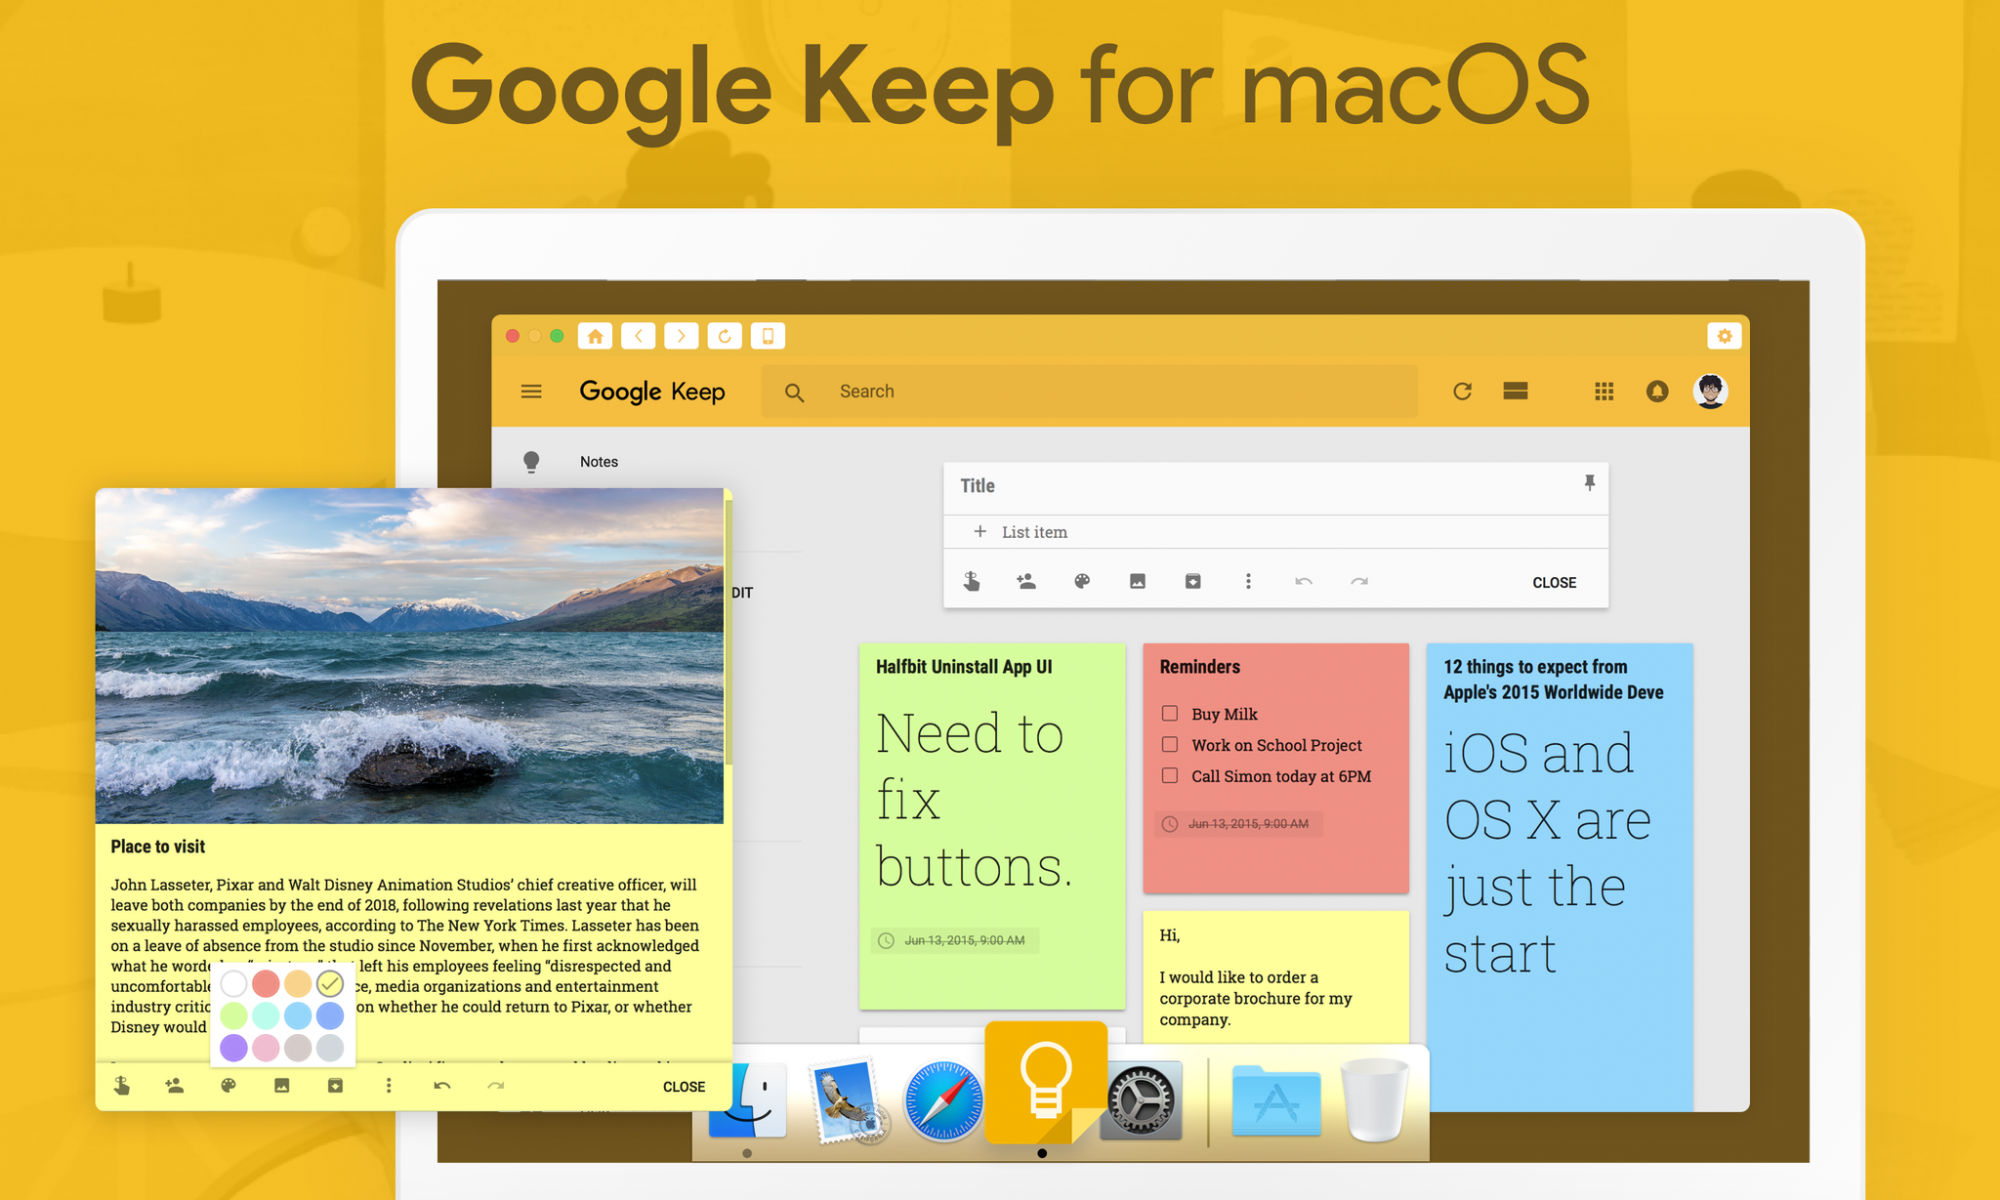Open the notifications bell

click(1657, 391)
